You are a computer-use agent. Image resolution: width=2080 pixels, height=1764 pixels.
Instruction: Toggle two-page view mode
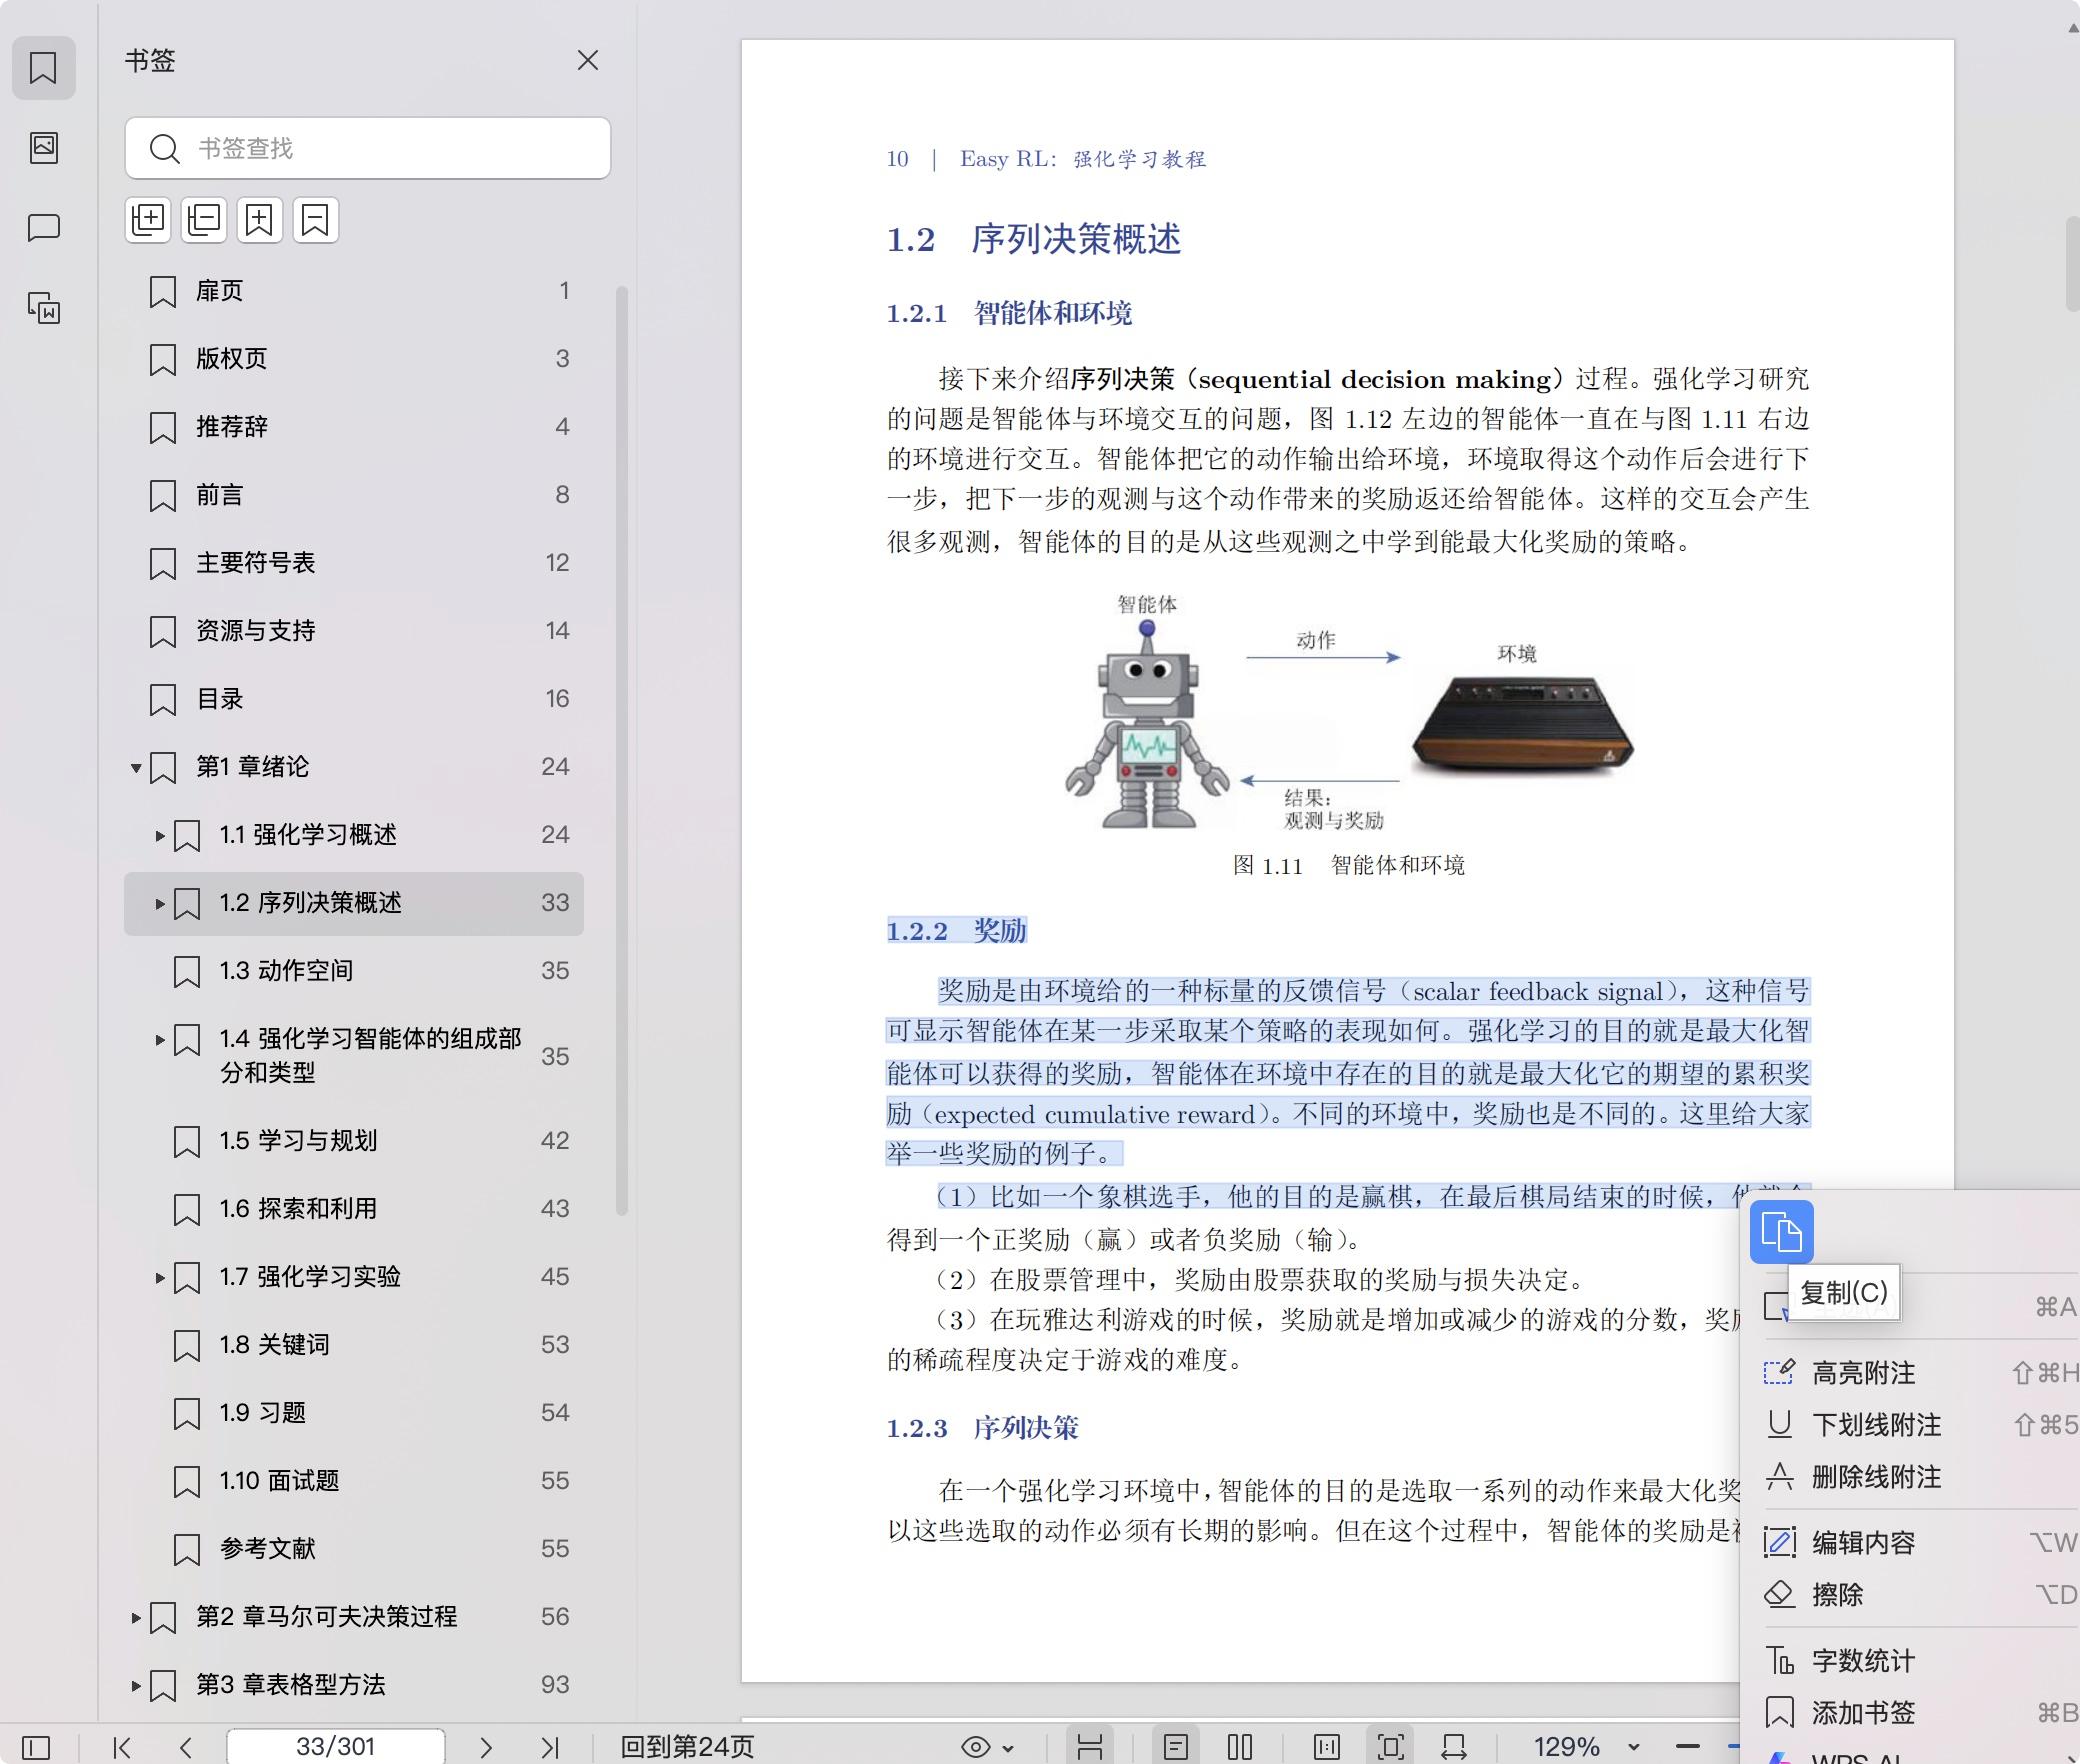click(x=1240, y=1747)
